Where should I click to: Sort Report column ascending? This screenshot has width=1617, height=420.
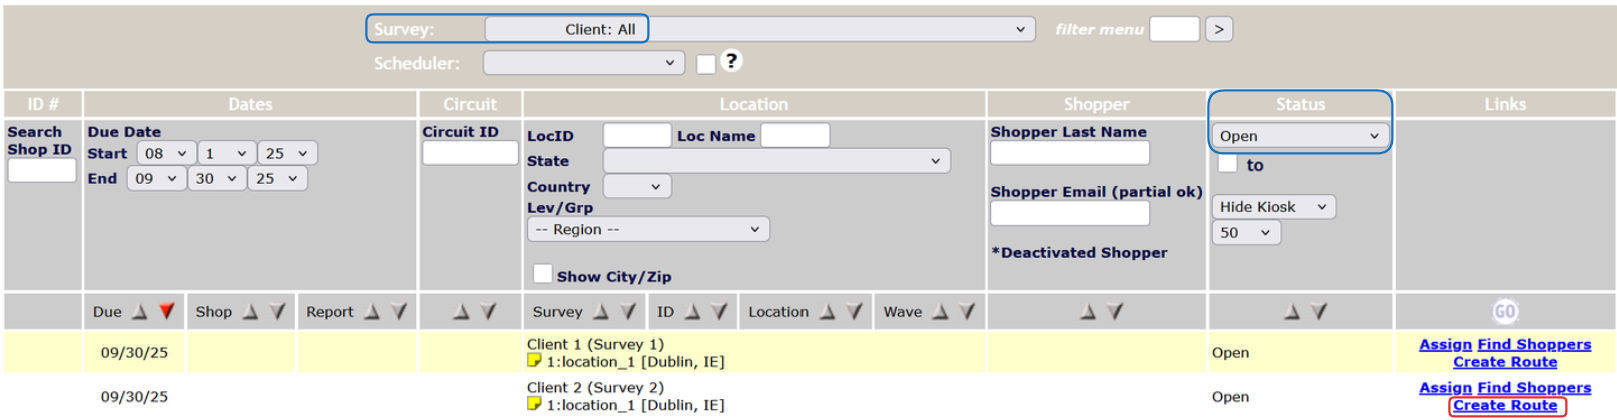pos(372,312)
